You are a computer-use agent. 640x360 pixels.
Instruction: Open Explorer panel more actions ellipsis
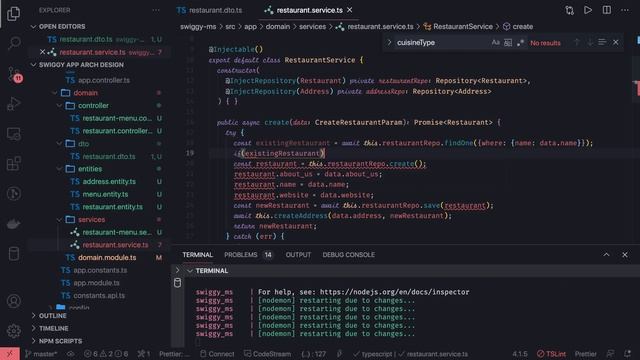pos(156,10)
